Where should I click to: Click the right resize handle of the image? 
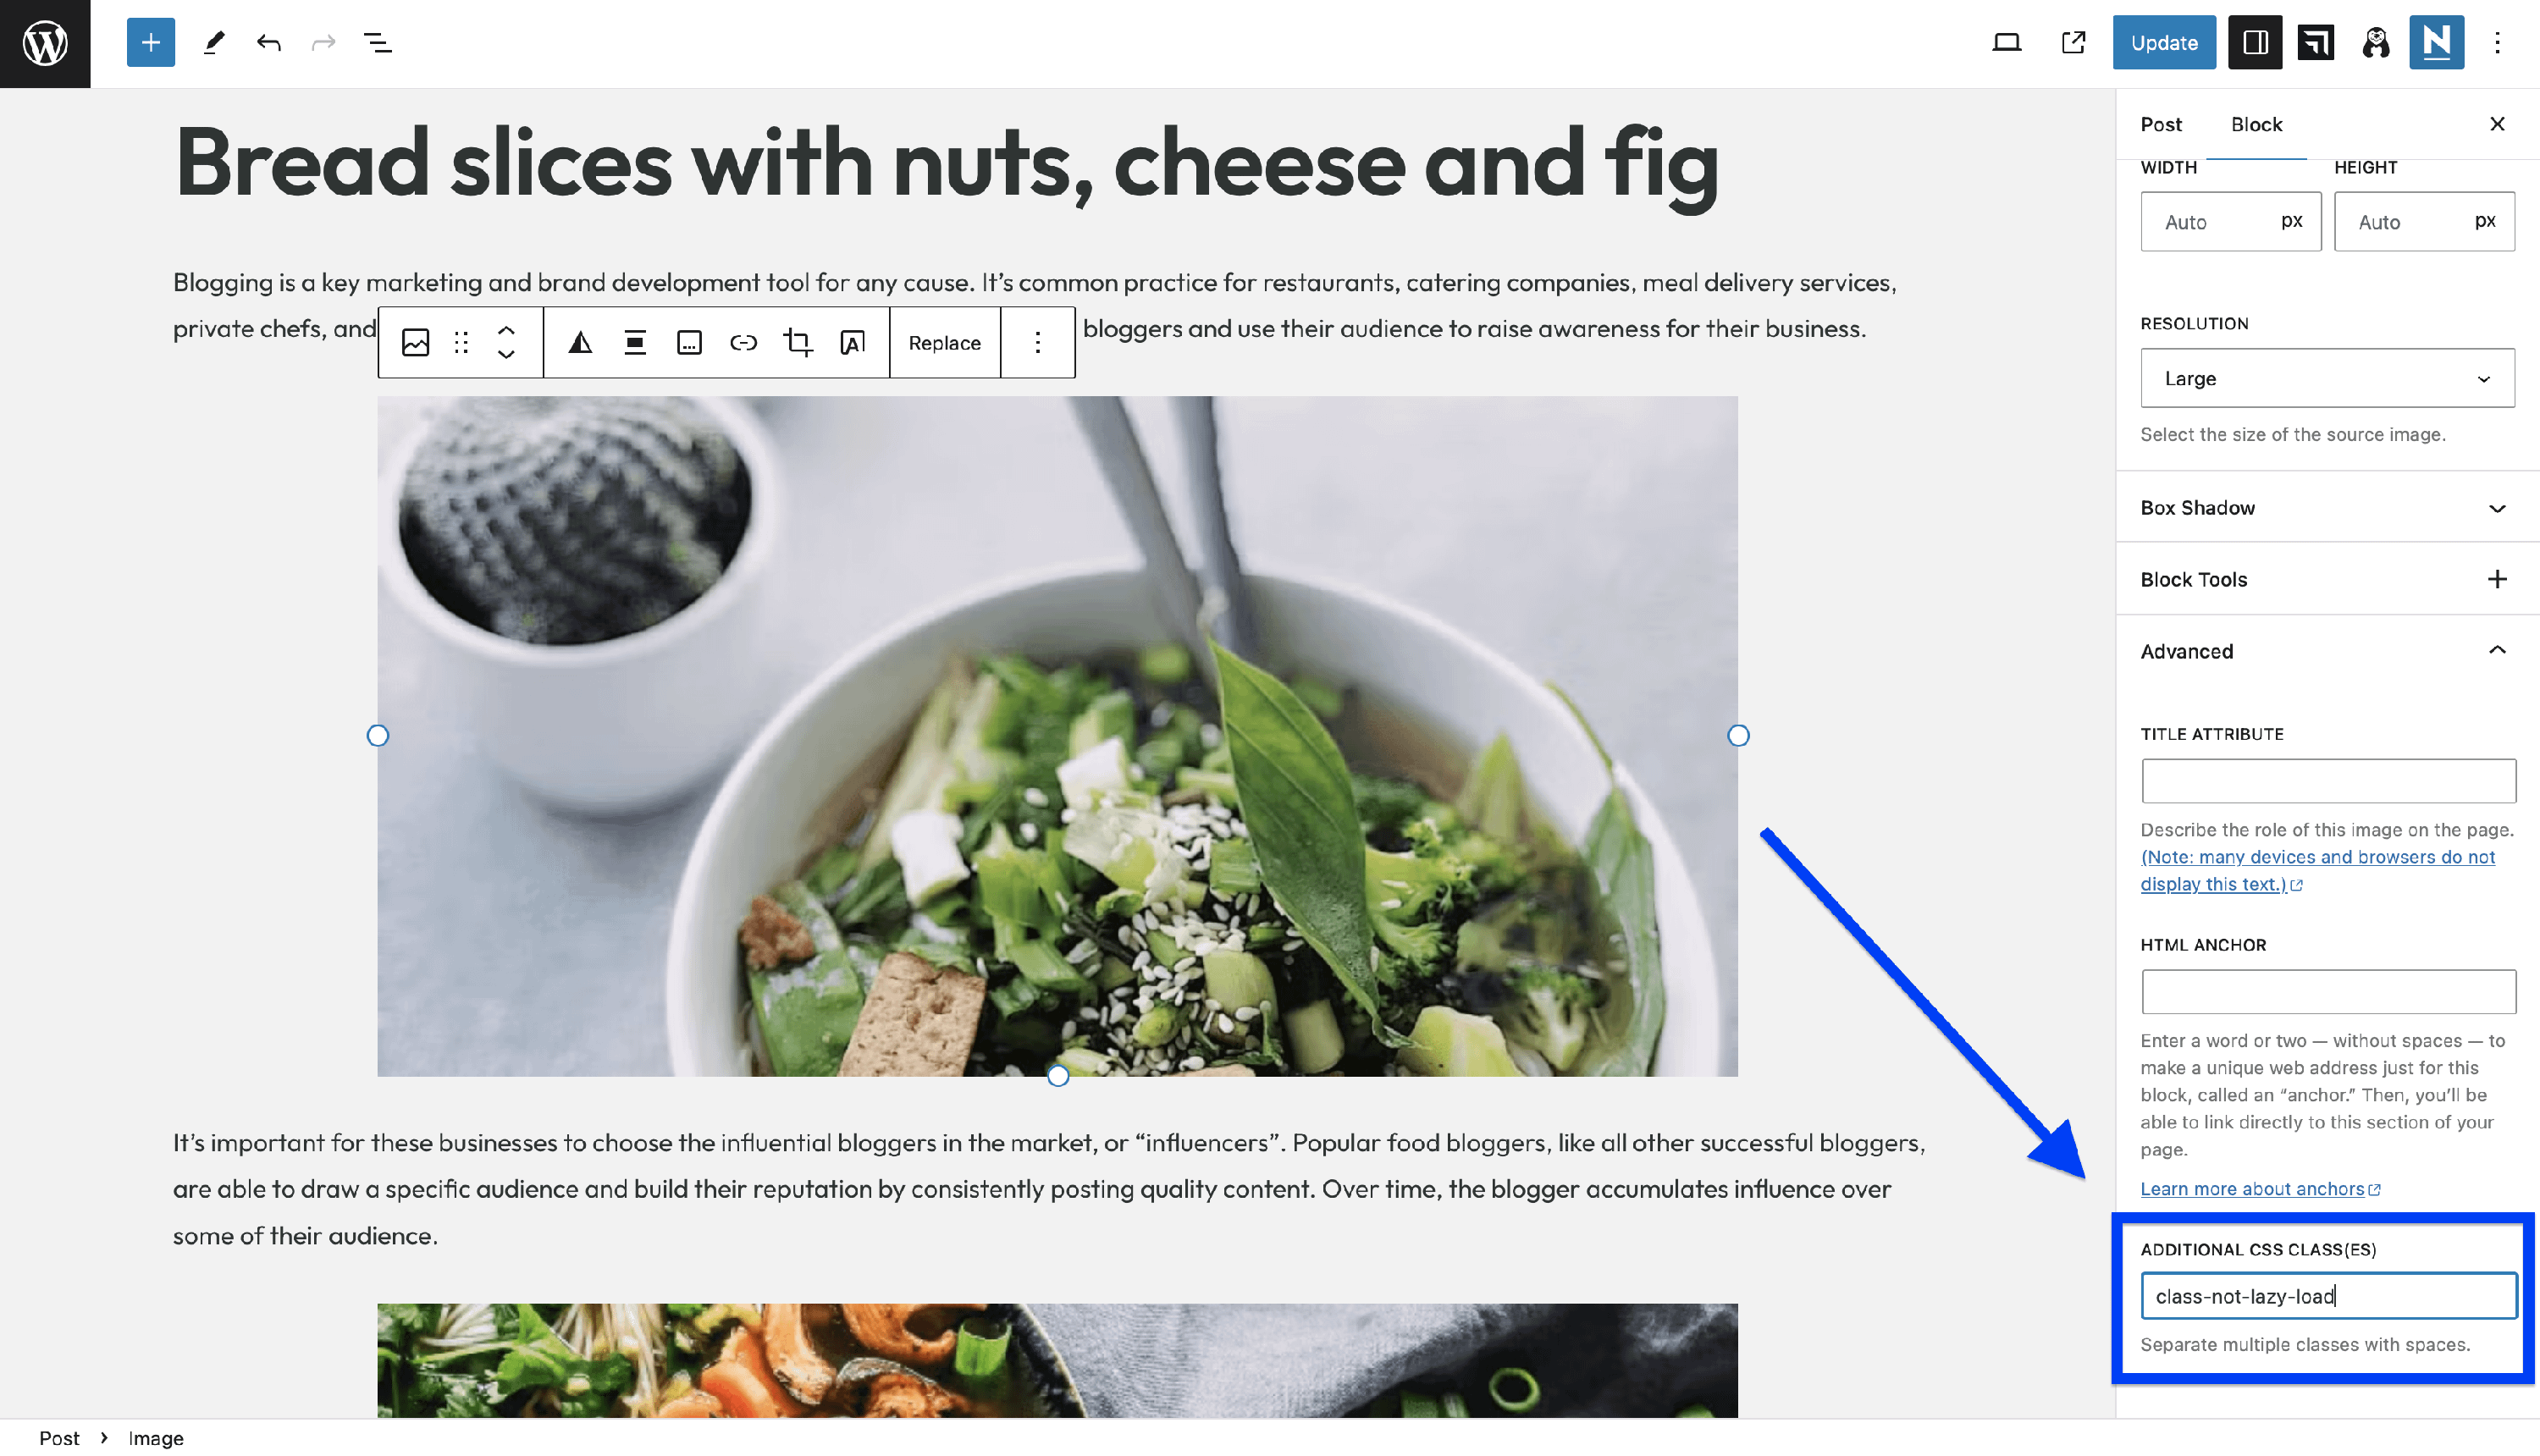(x=1738, y=736)
